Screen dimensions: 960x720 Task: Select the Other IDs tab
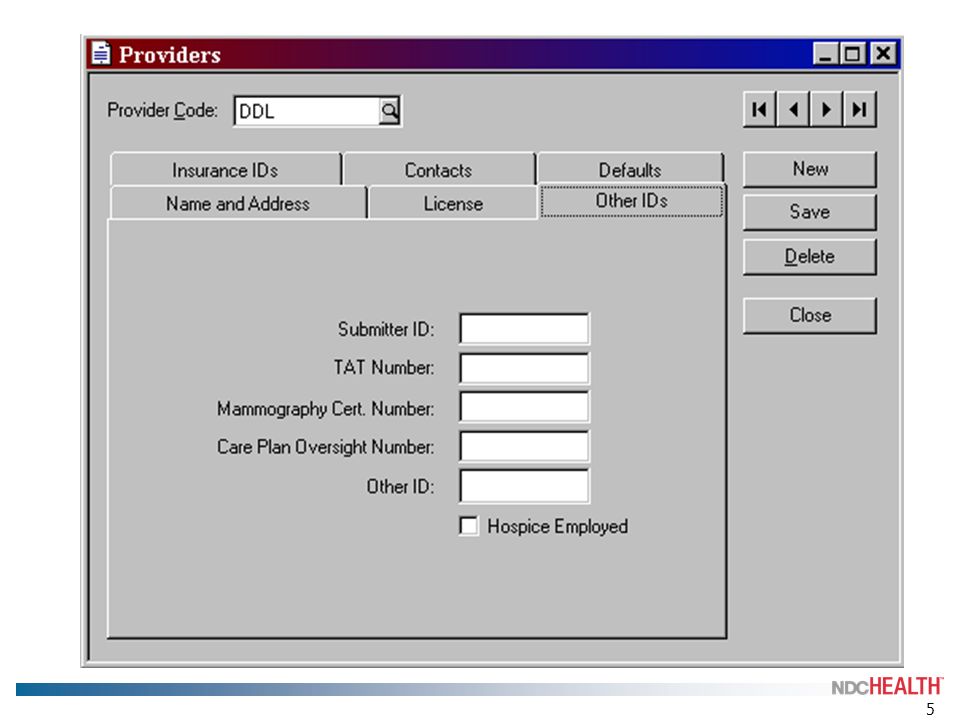coord(632,201)
